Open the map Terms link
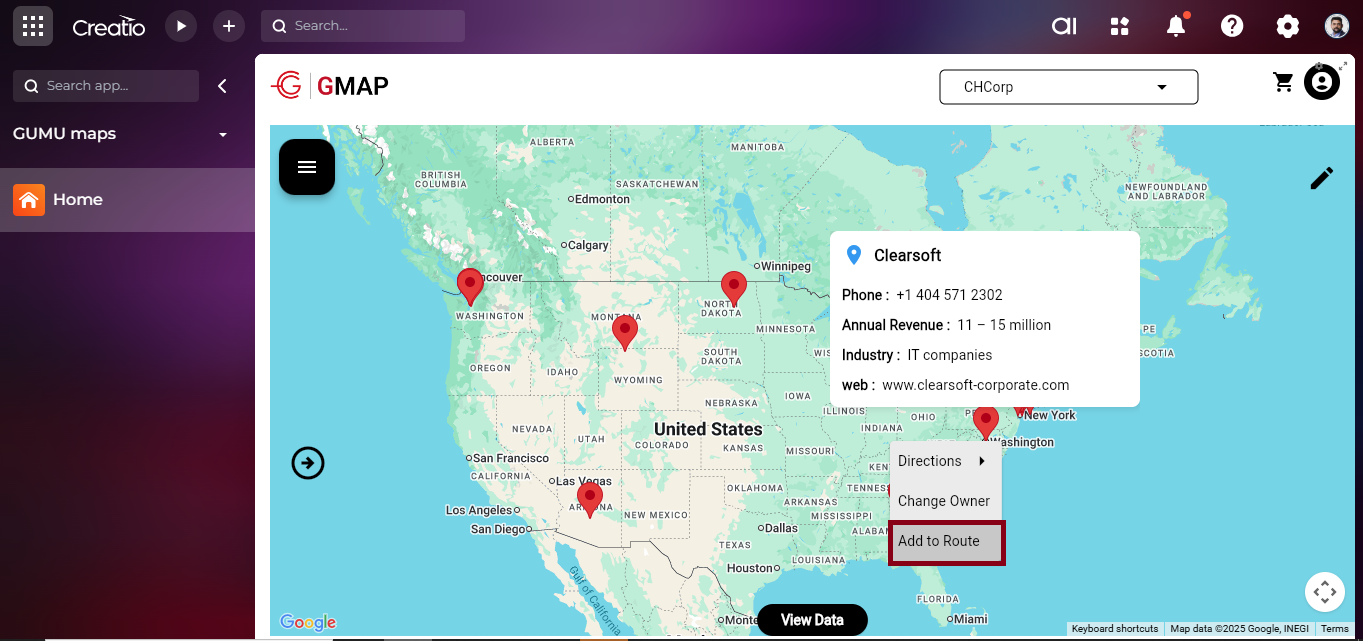The image size is (1363, 641). tap(1335, 629)
